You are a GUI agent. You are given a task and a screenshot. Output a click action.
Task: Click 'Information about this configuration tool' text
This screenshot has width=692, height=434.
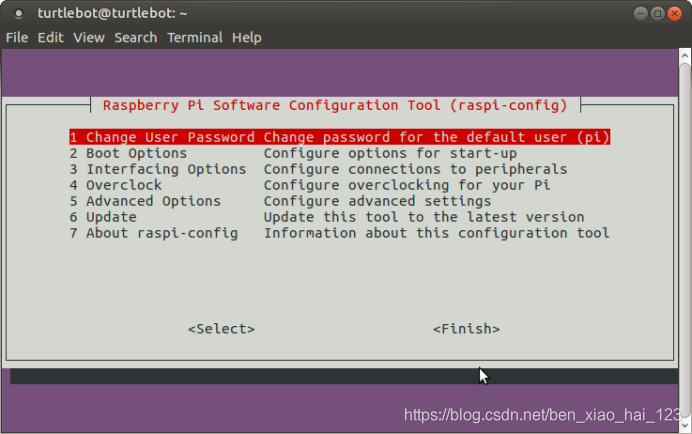tap(436, 233)
